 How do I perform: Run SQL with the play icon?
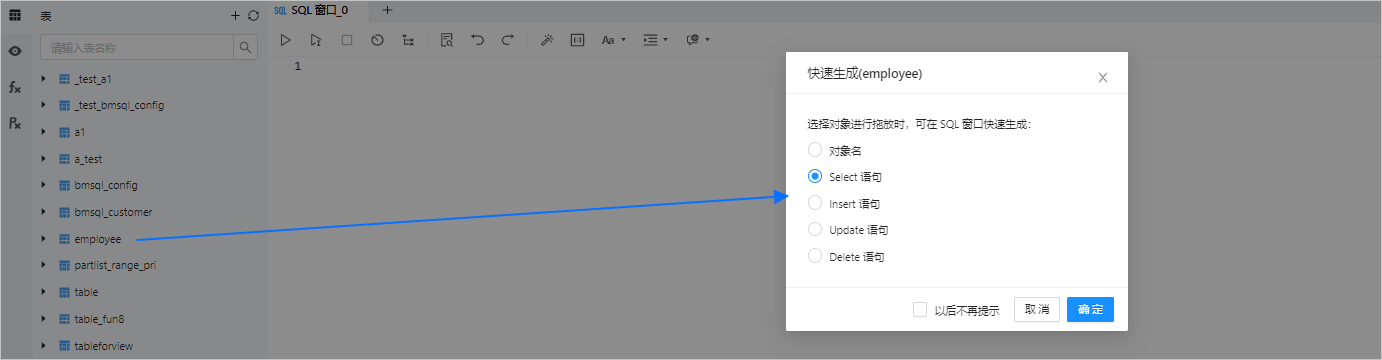(285, 40)
